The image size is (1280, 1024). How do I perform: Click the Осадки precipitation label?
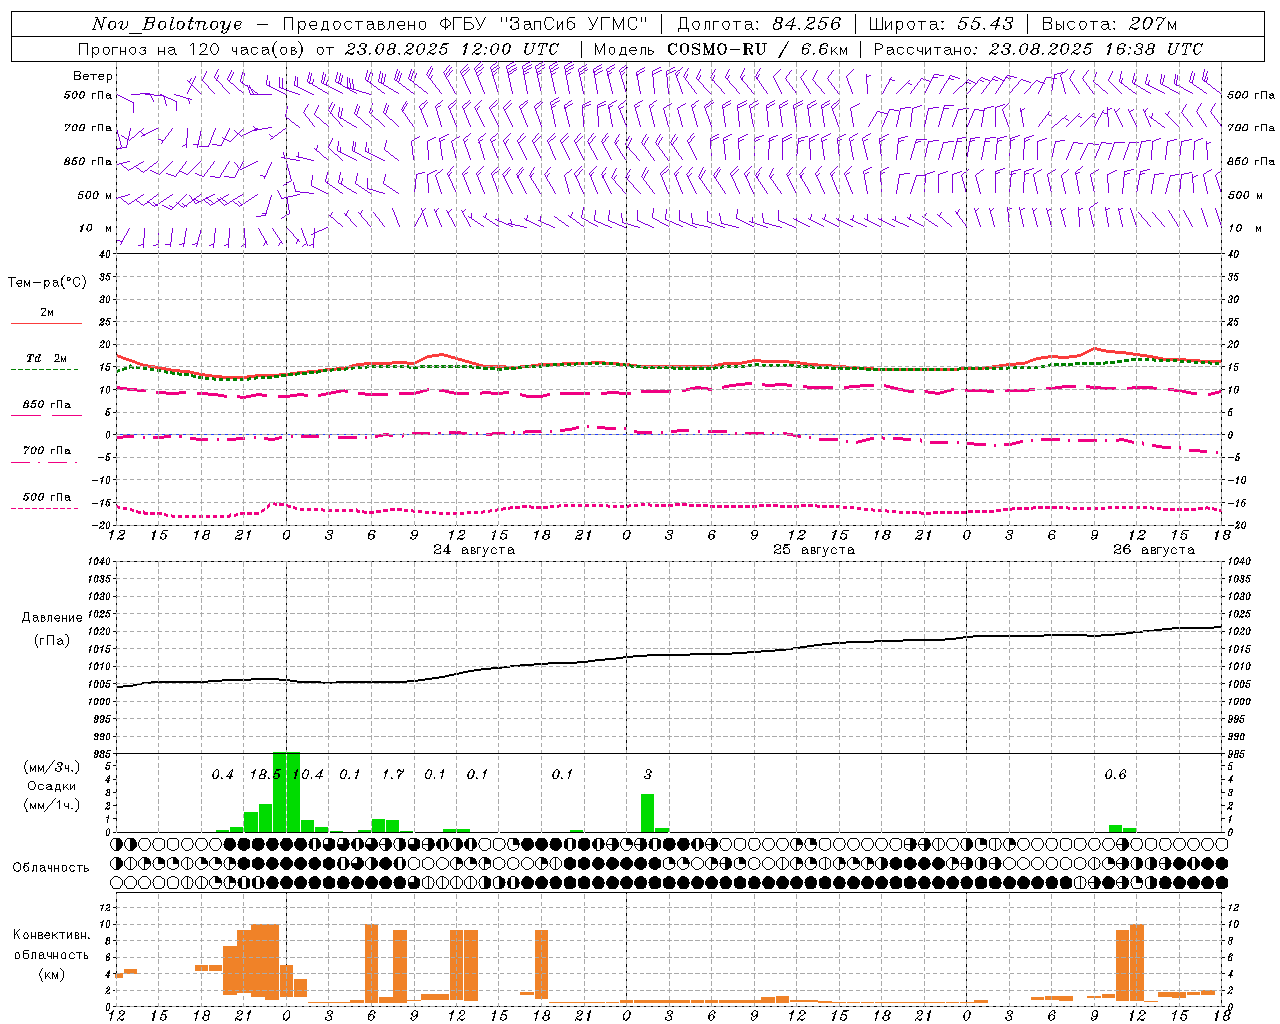point(52,786)
